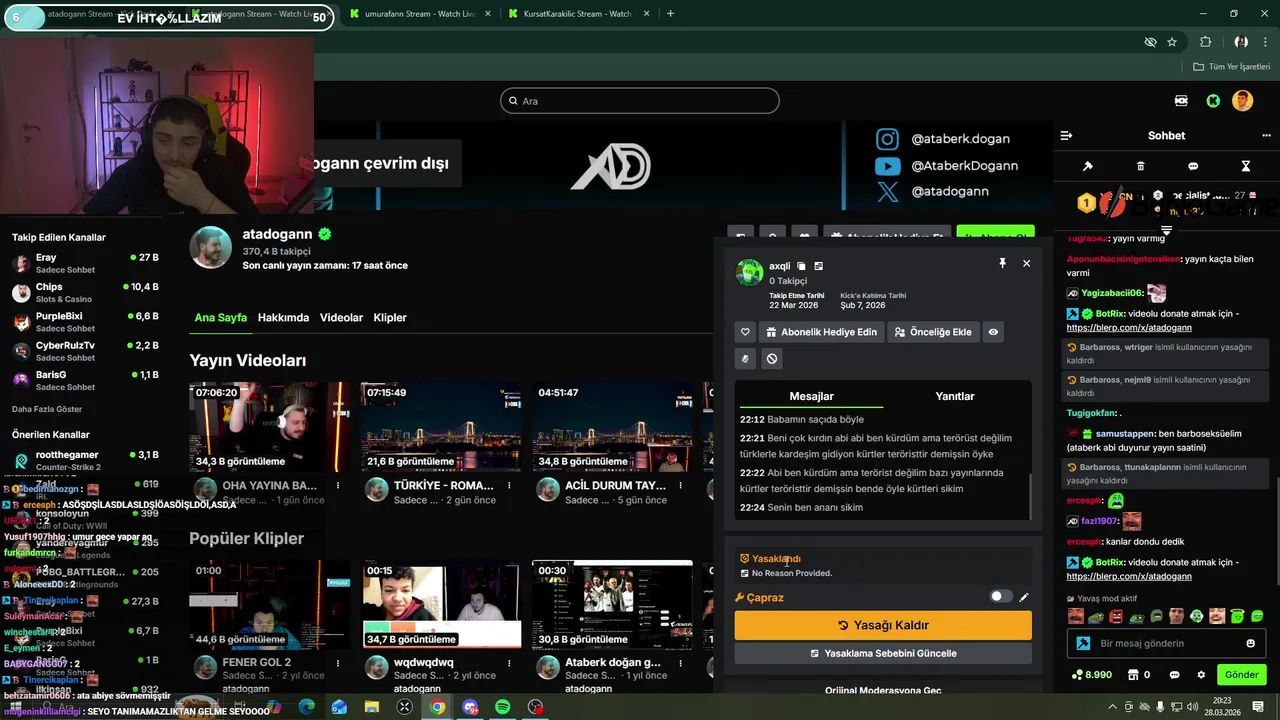Focus the Ara search field

(x=640, y=101)
